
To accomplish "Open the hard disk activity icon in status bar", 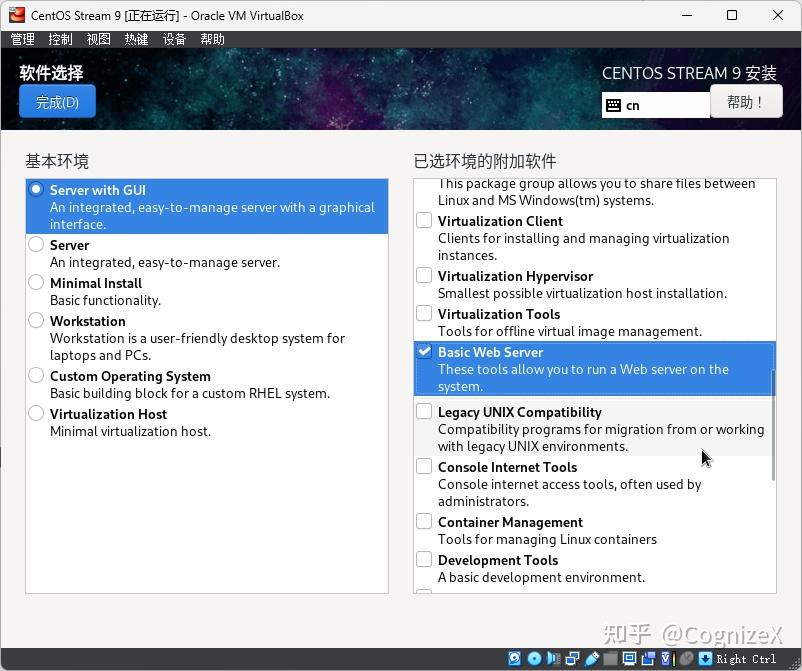I will pos(514,659).
